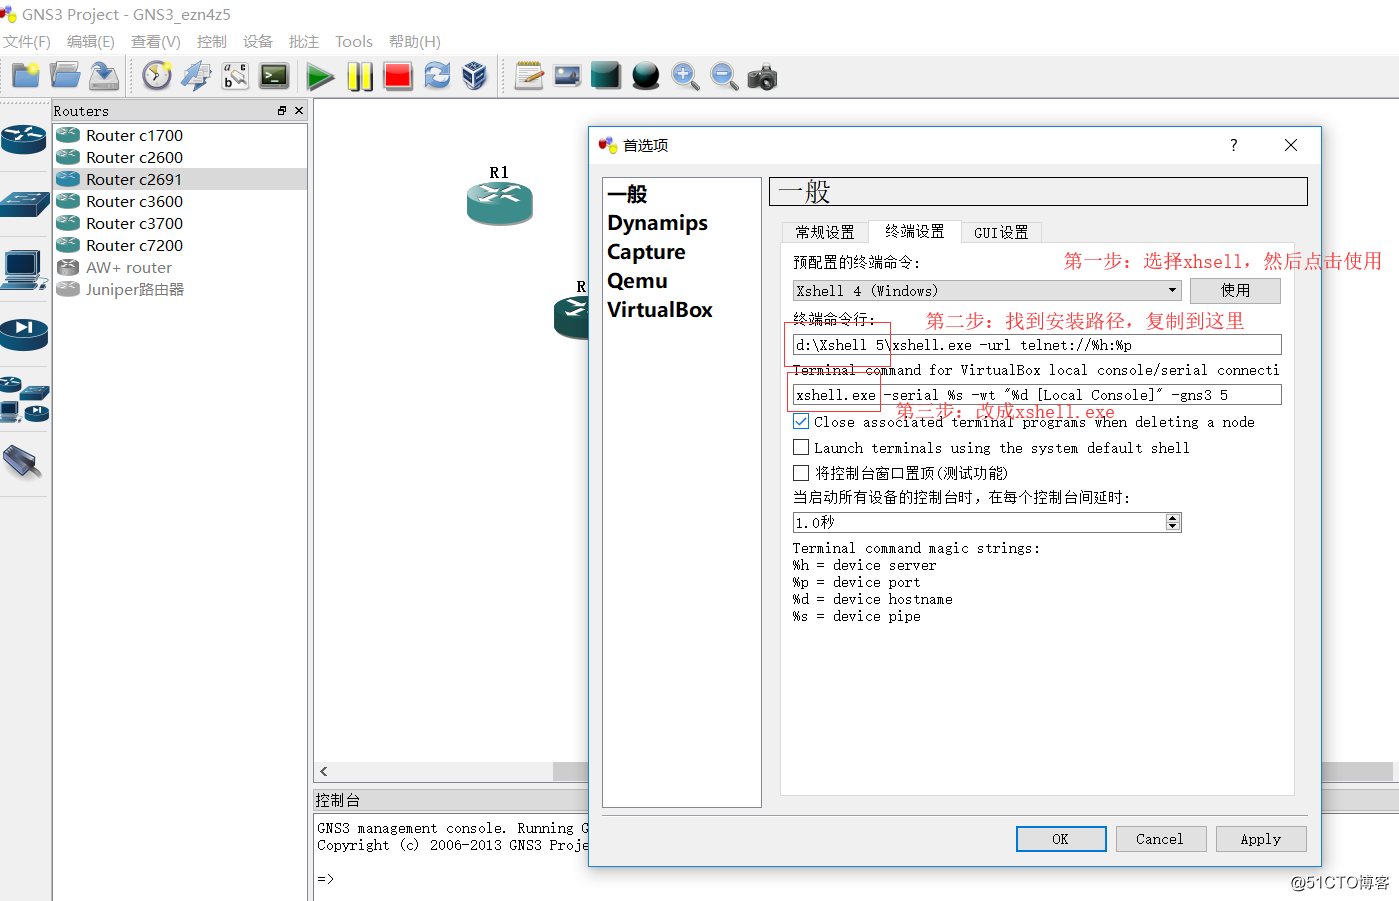Open the 设备 menu

coord(258,41)
